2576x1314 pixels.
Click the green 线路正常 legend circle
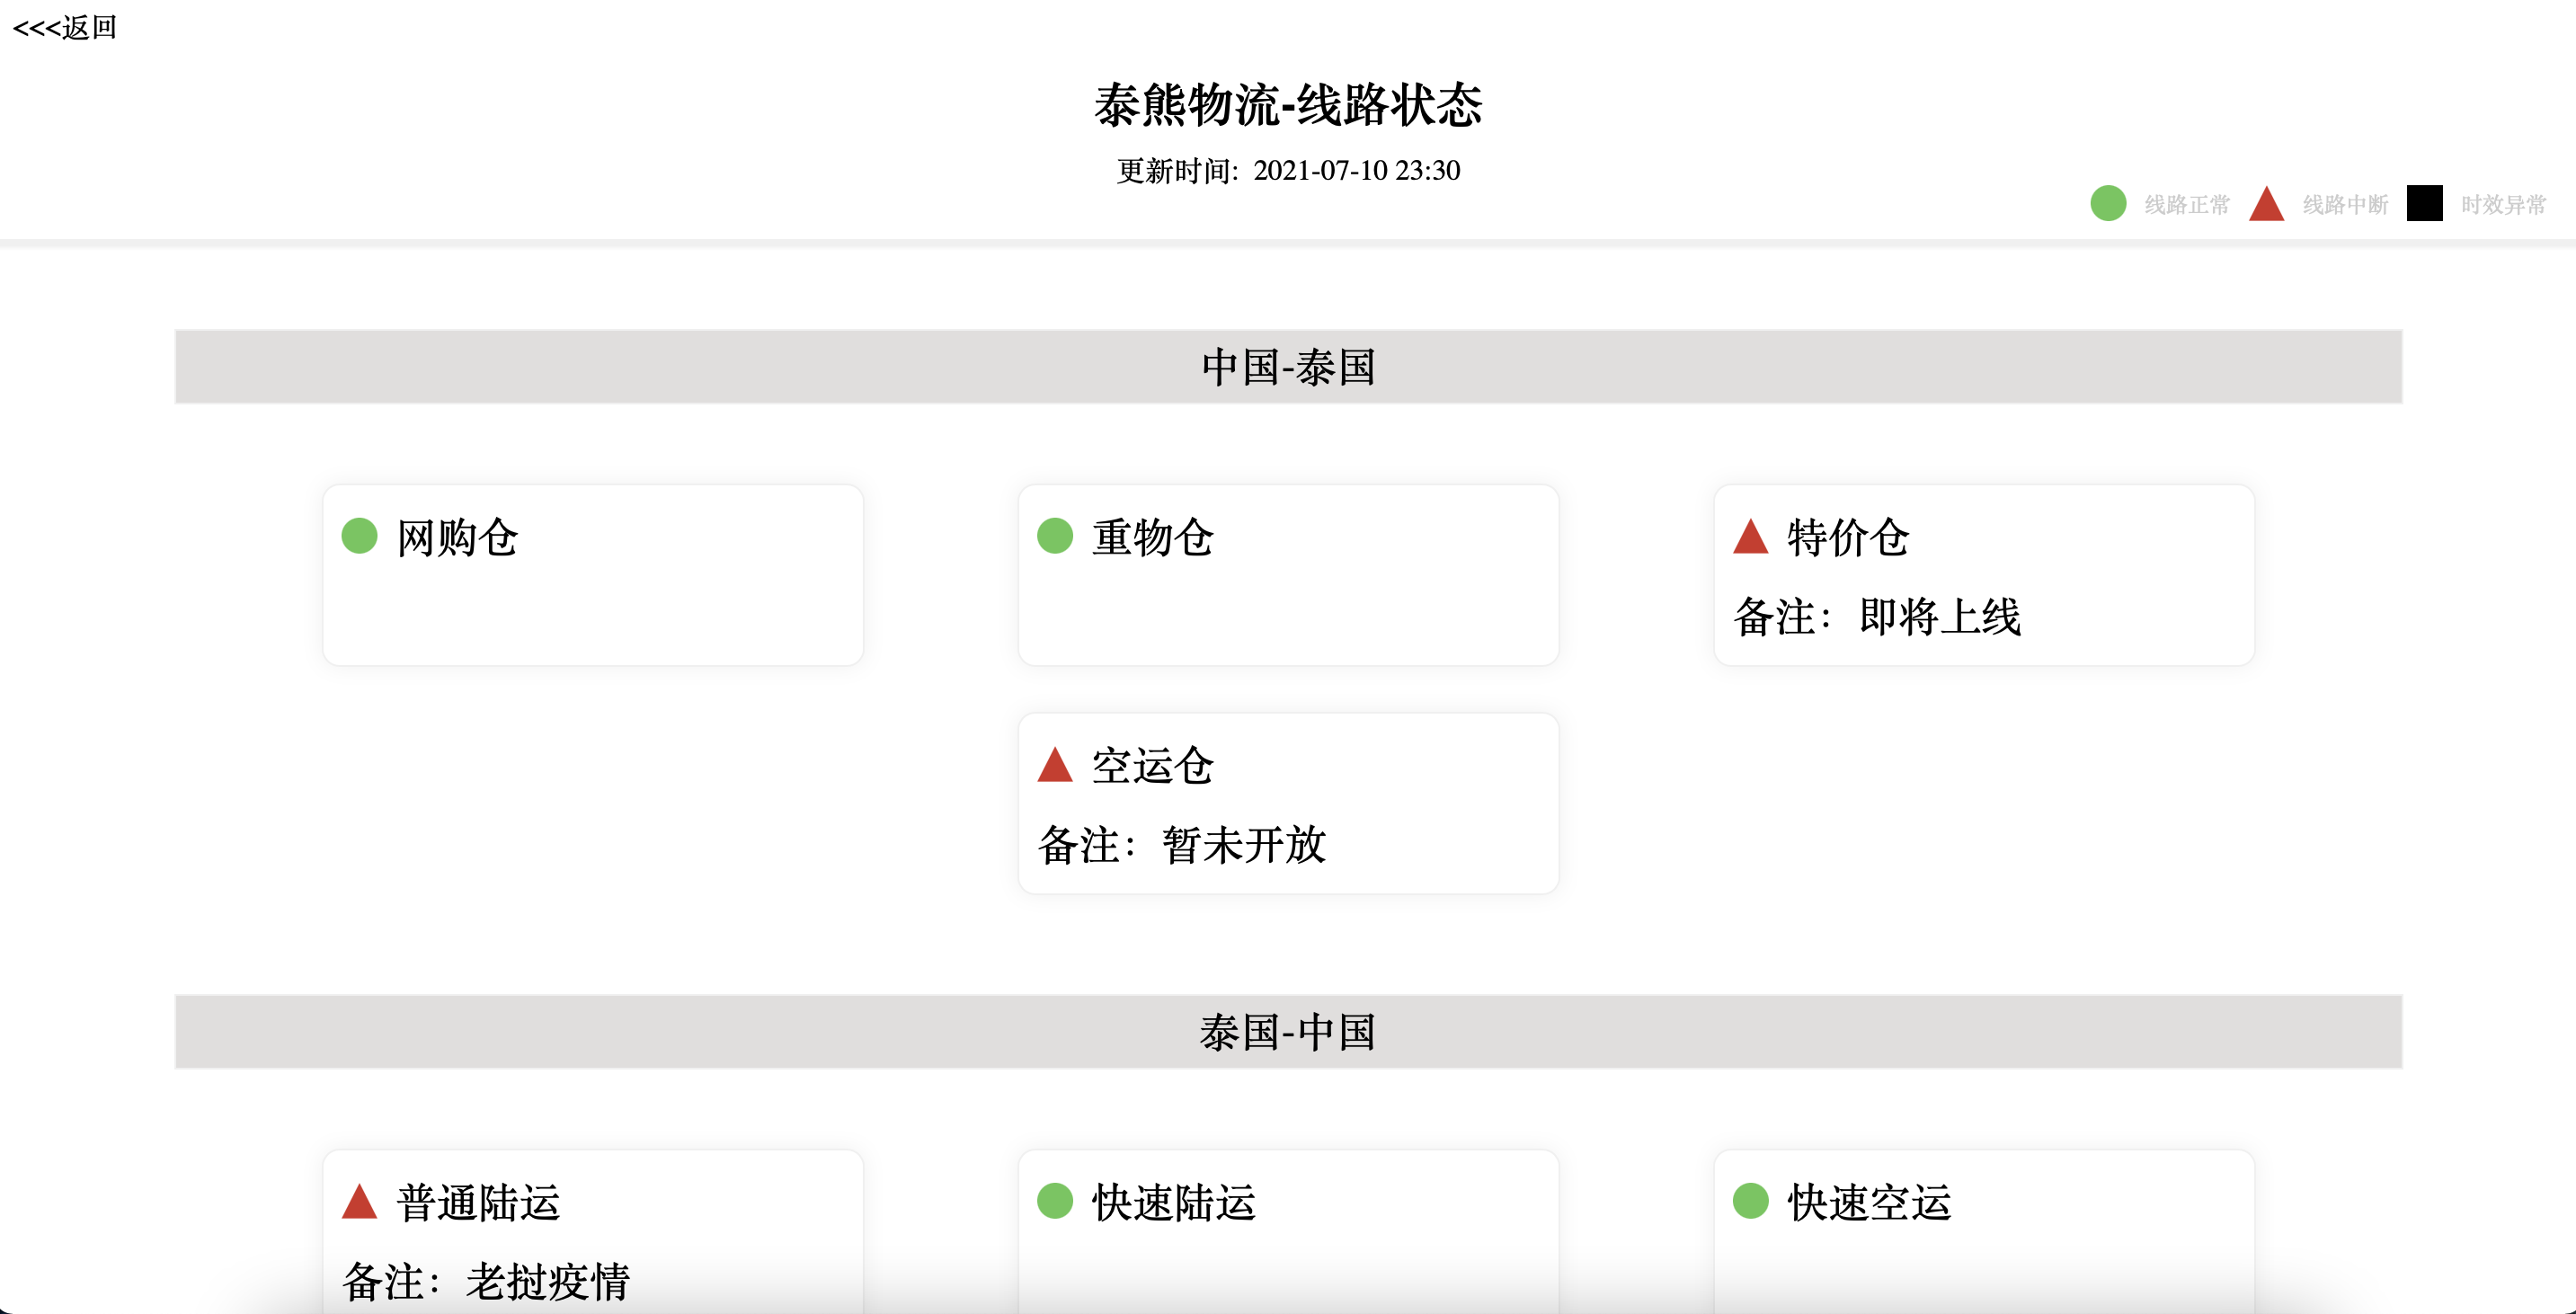tap(2108, 204)
